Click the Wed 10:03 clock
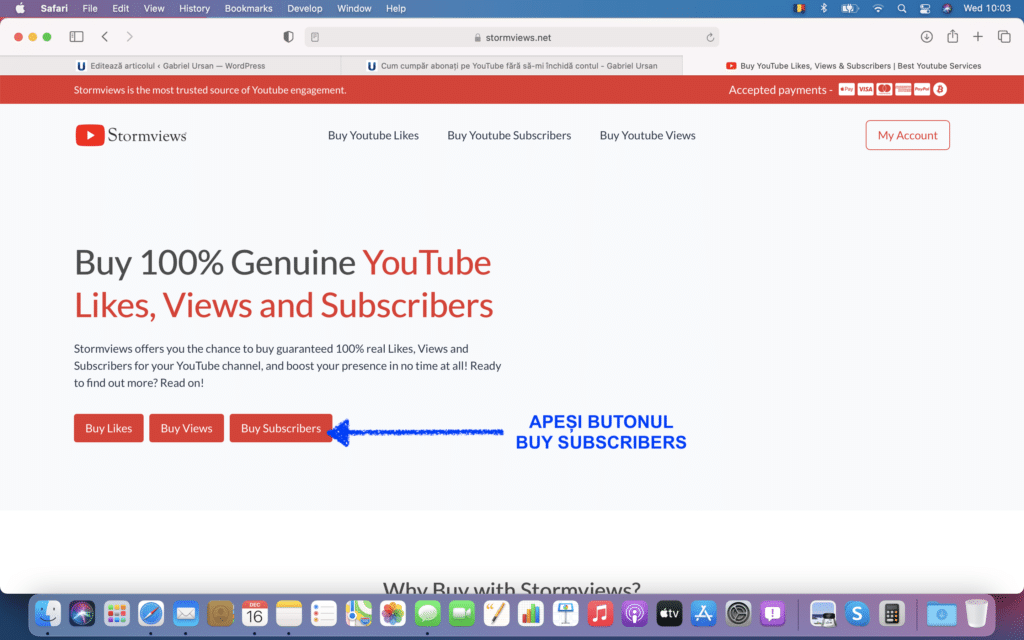The image size is (1024, 640). pos(987,8)
